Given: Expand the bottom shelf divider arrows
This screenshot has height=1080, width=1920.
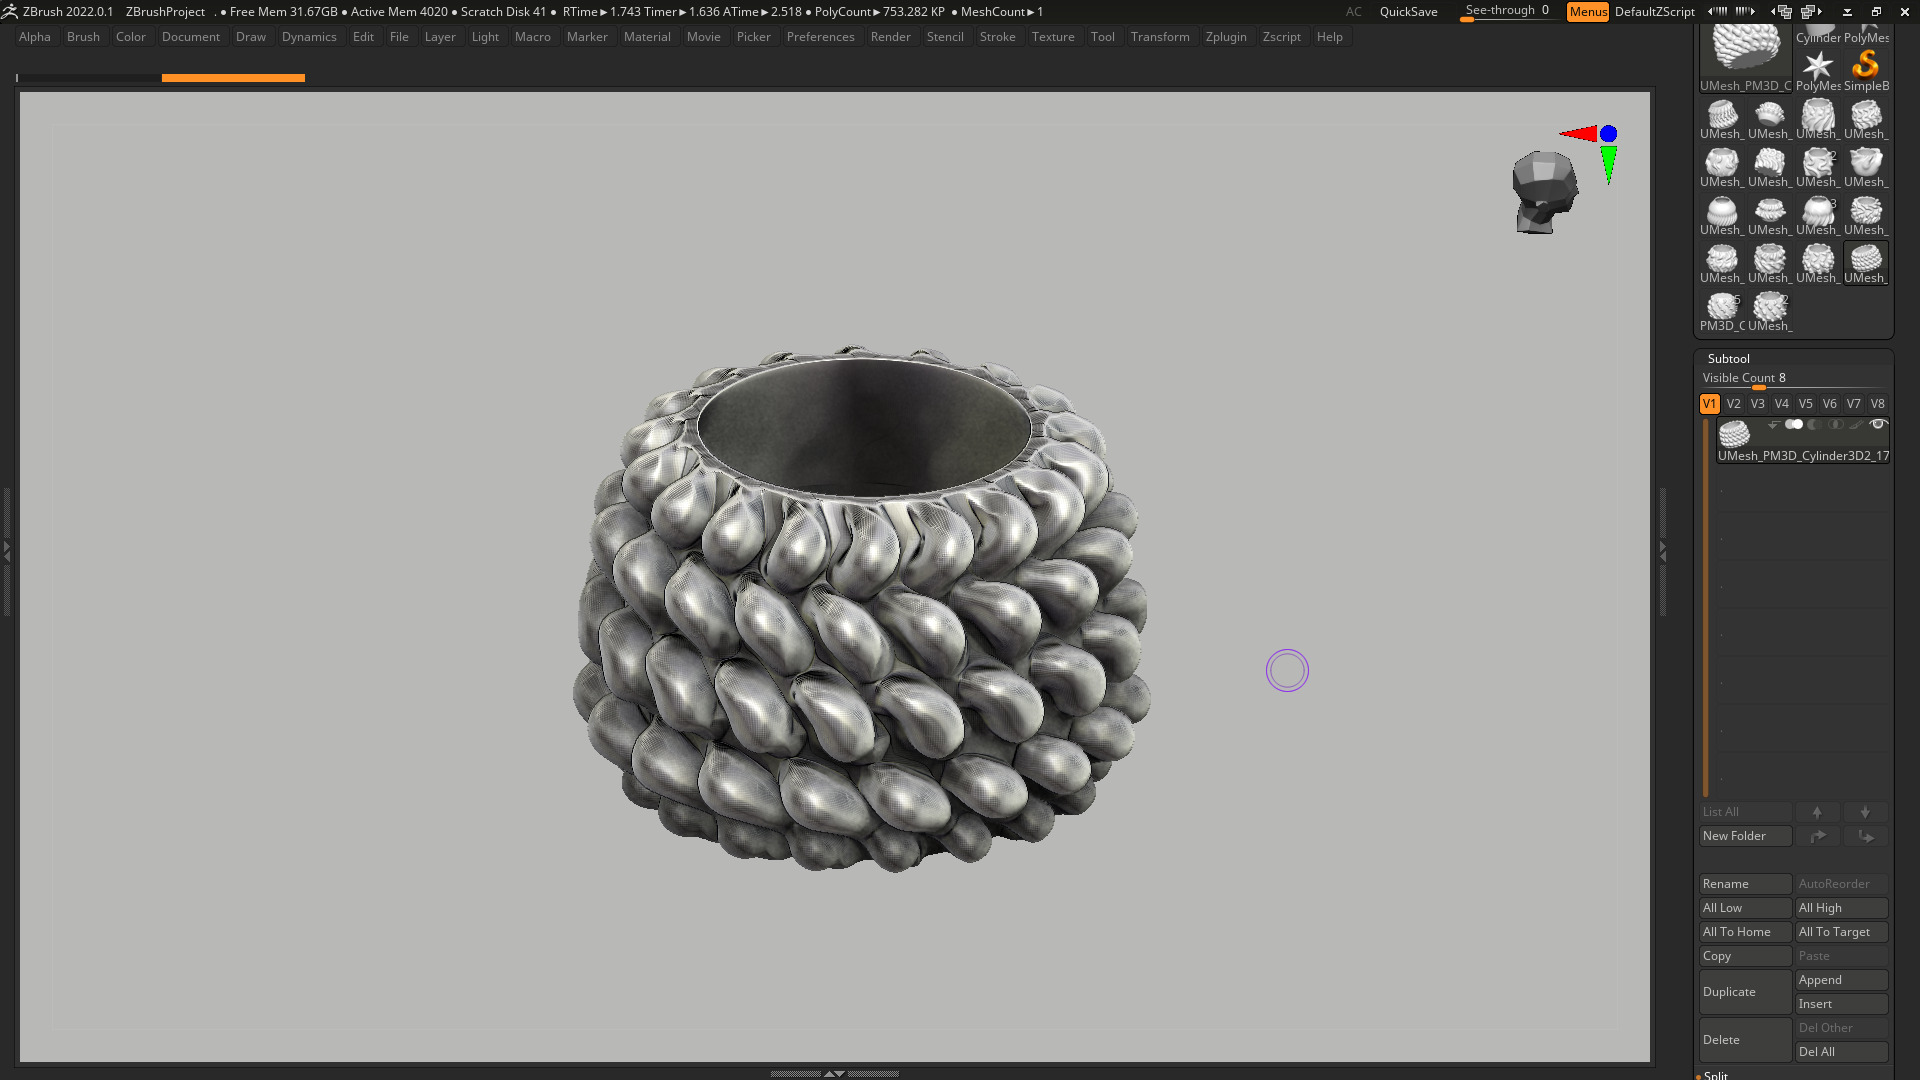Looking at the screenshot, I should [x=834, y=1073].
